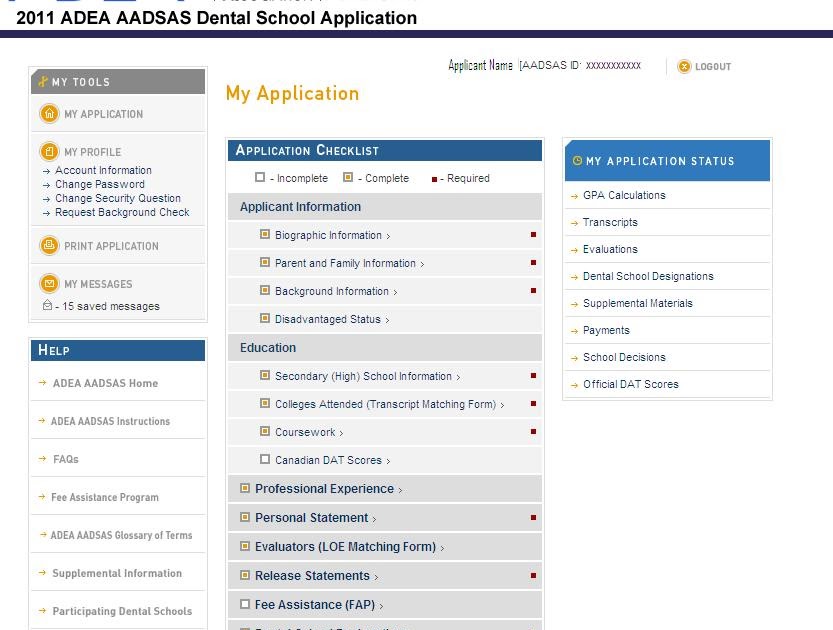Open Coursework checklist item
The width and height of the screenshot is (833, 630).
(305, 432)
